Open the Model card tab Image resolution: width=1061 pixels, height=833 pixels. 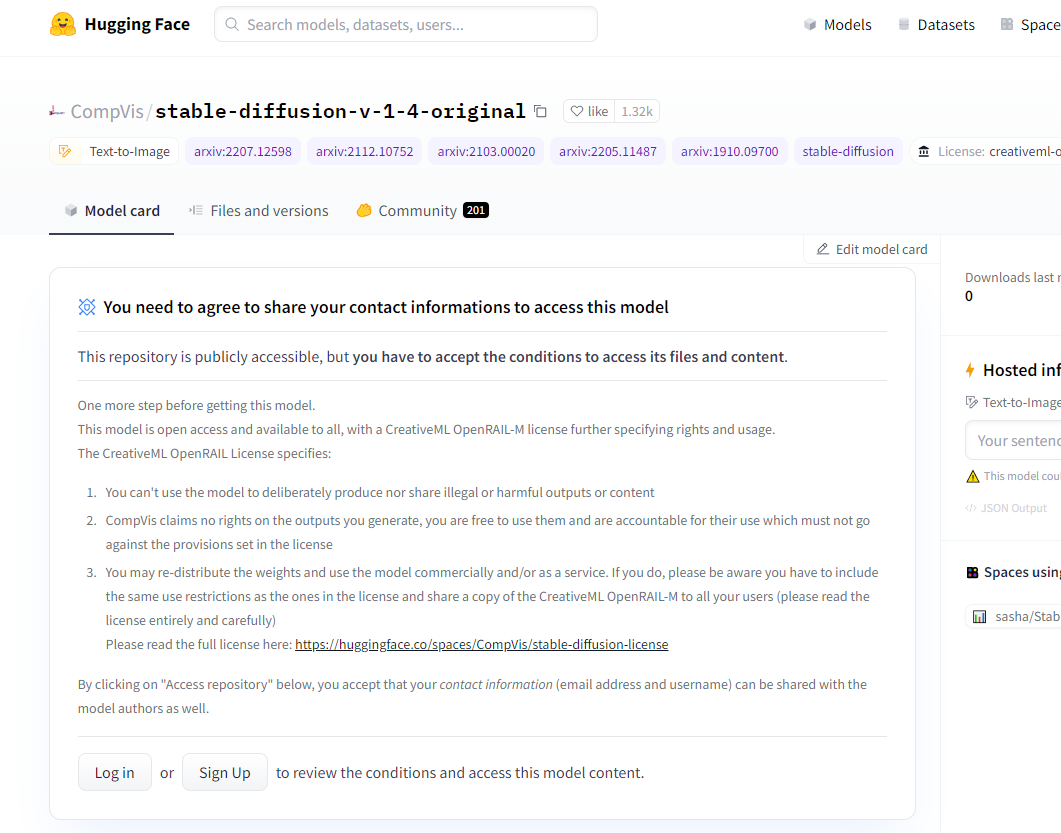112,211
